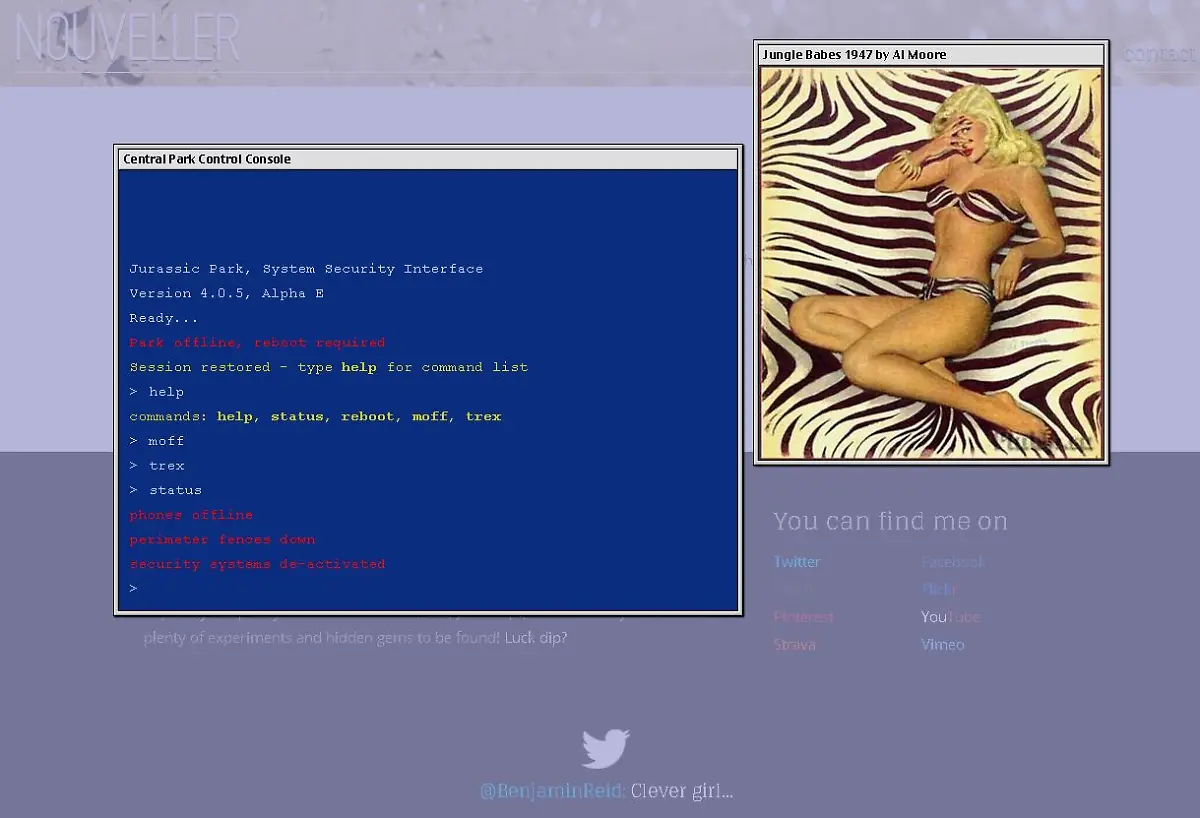Click the 'Park offline, reboot required' message

point(257,343)
